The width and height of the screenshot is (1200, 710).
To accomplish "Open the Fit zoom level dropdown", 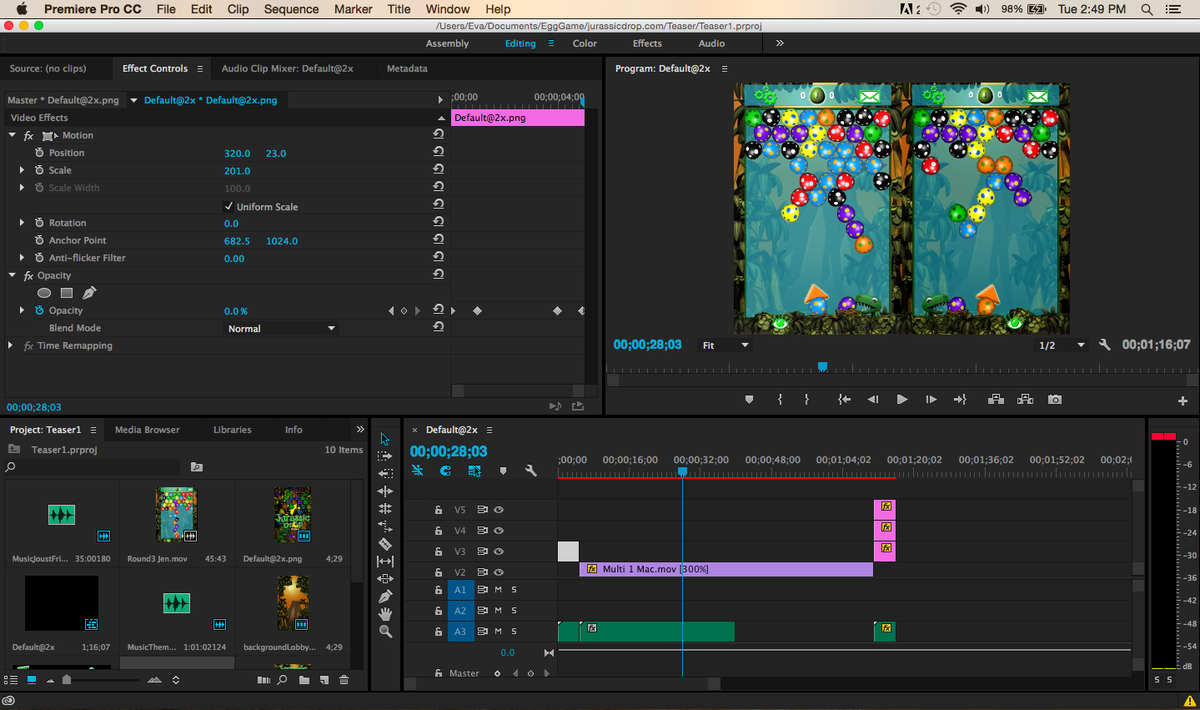I will (726, 345).
